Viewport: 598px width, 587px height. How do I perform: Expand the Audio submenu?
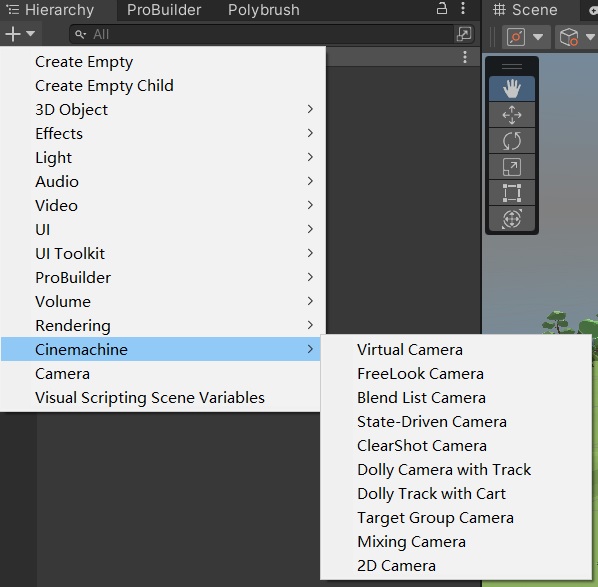[x=163, y=182]
